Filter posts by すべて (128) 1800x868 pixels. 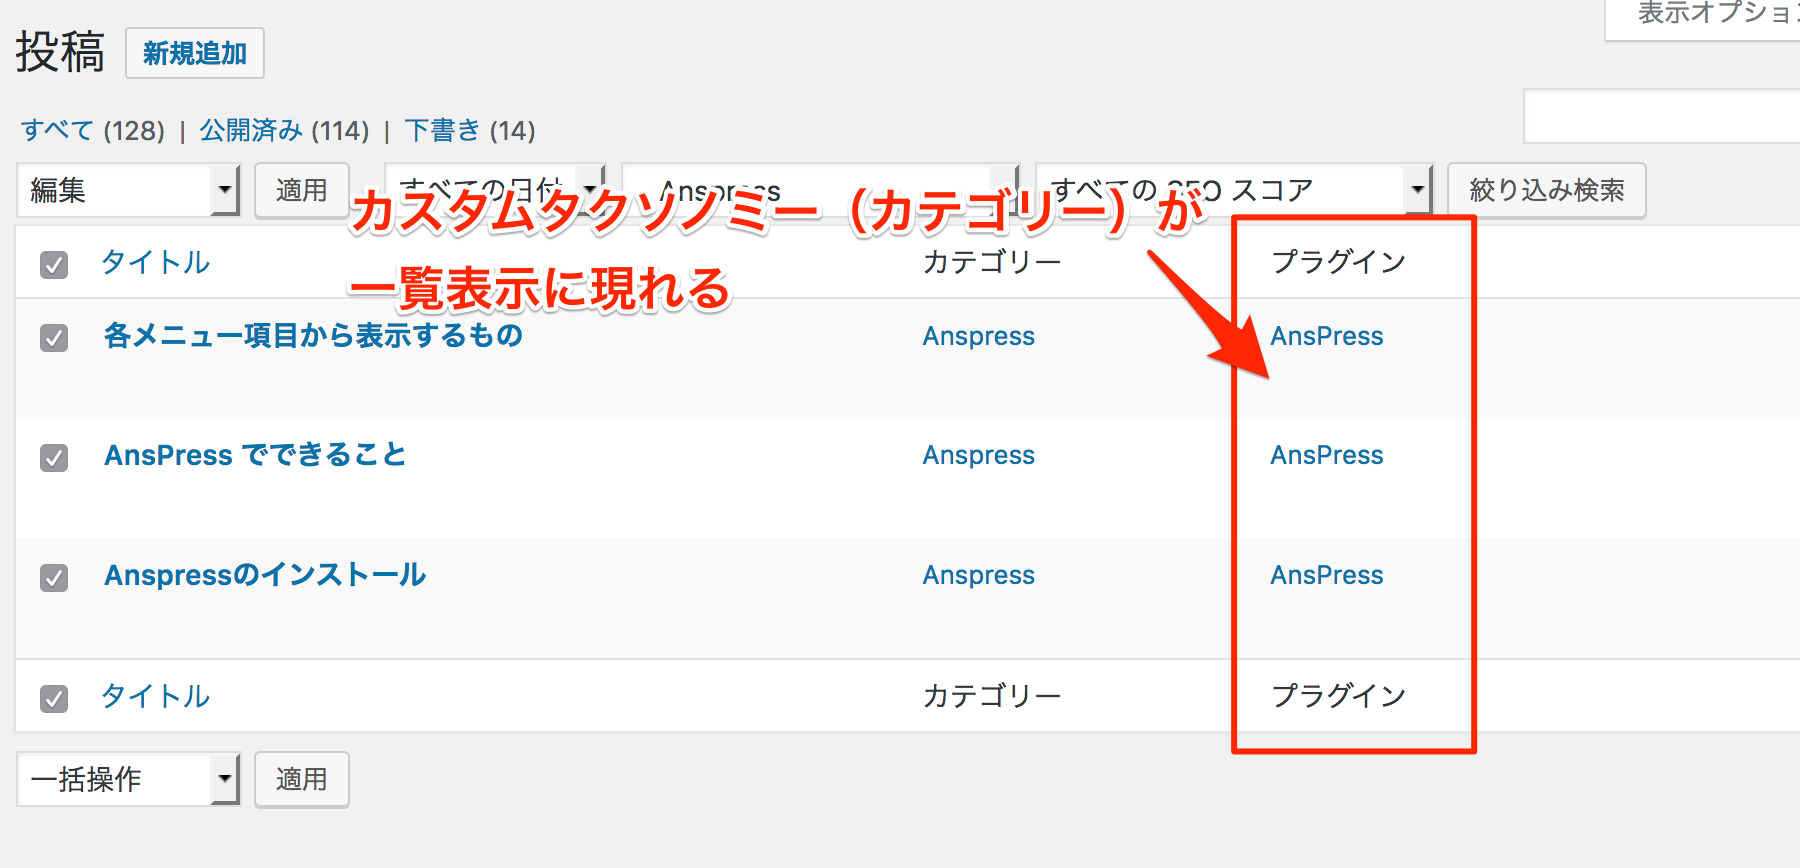tap(93, 131)
